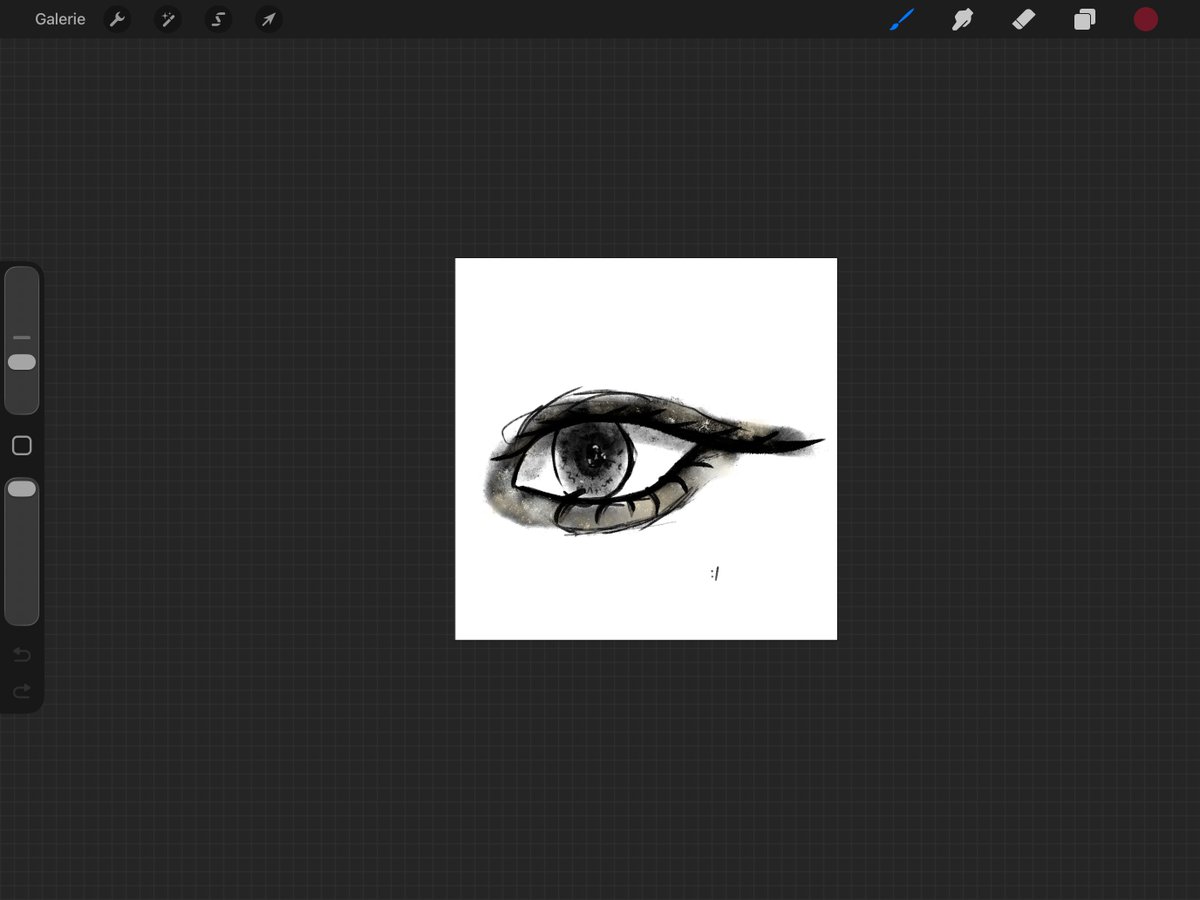Click the eye drawing on the canvas
Screen dimensions: 1200x900
point(655,461)
